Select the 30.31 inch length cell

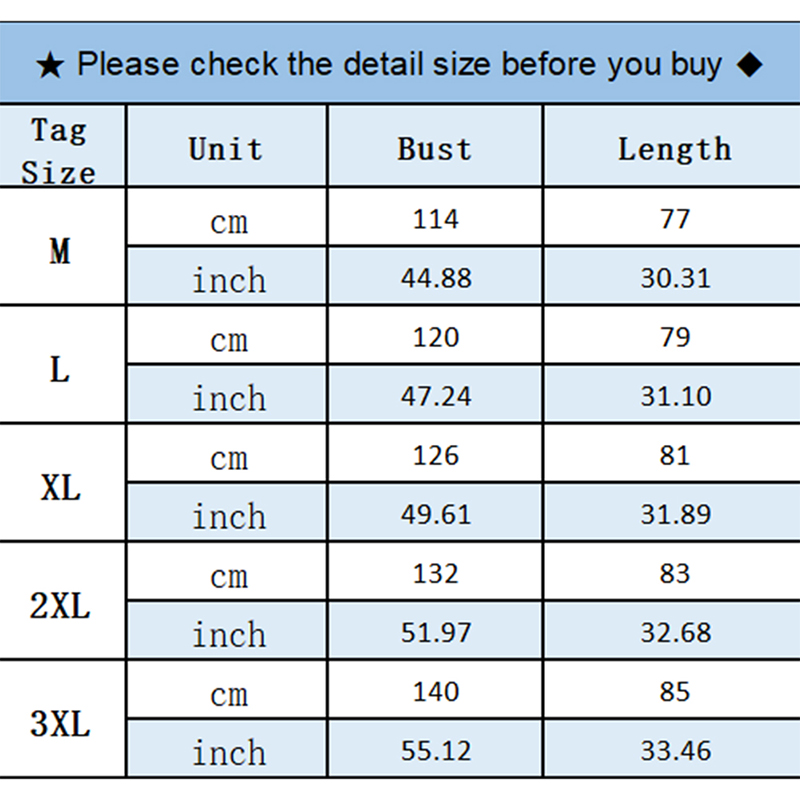tap(675, 278)
